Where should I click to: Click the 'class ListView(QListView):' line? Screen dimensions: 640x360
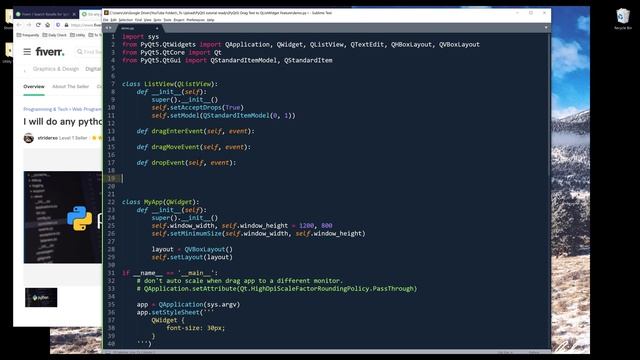click(x=170, y=84)
